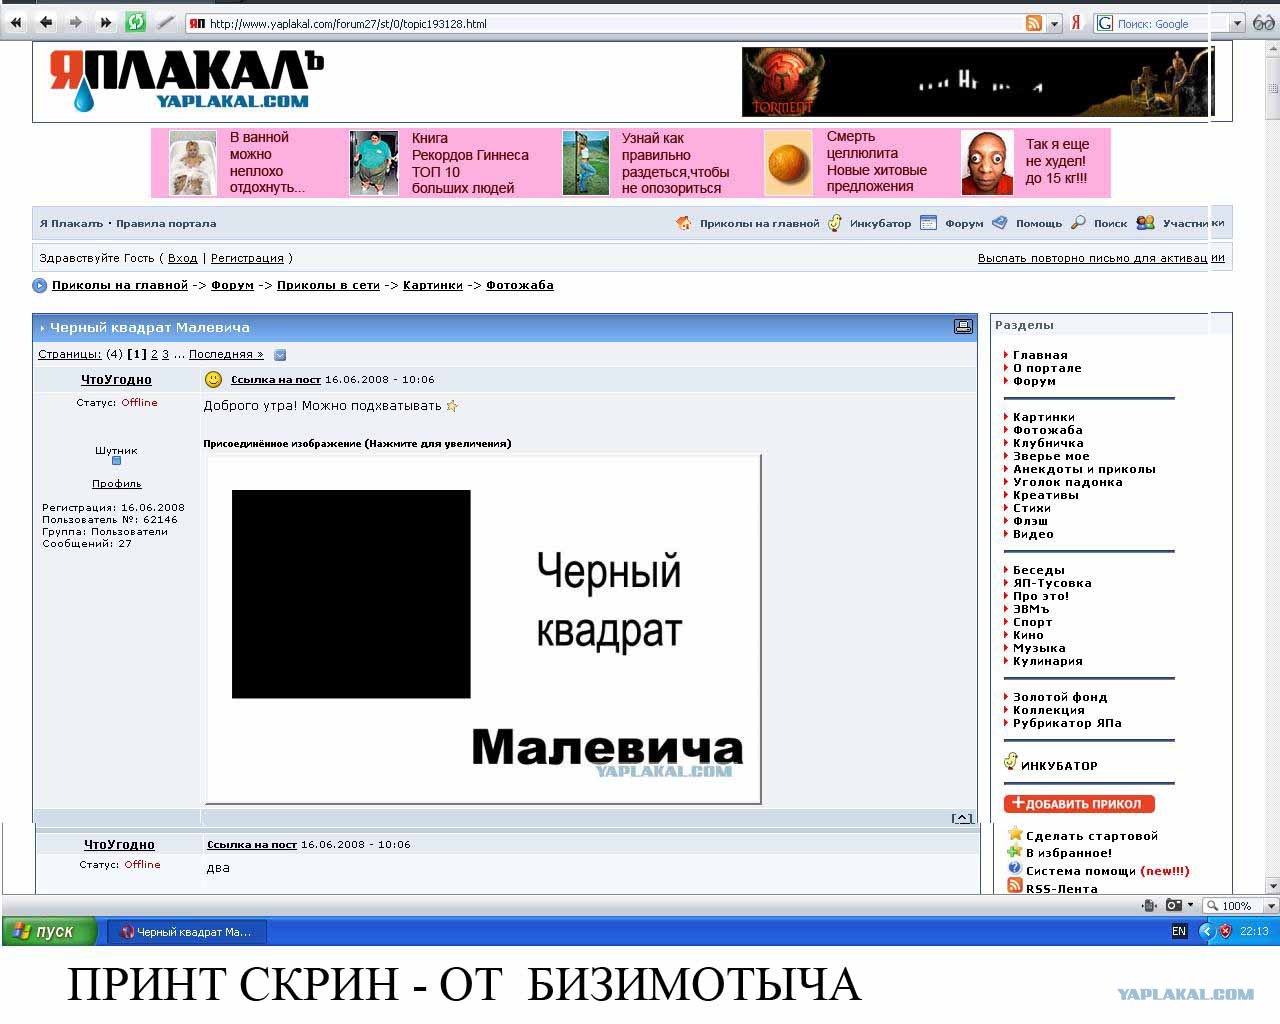Click the fast-forward navigation button

coord(106,22)
